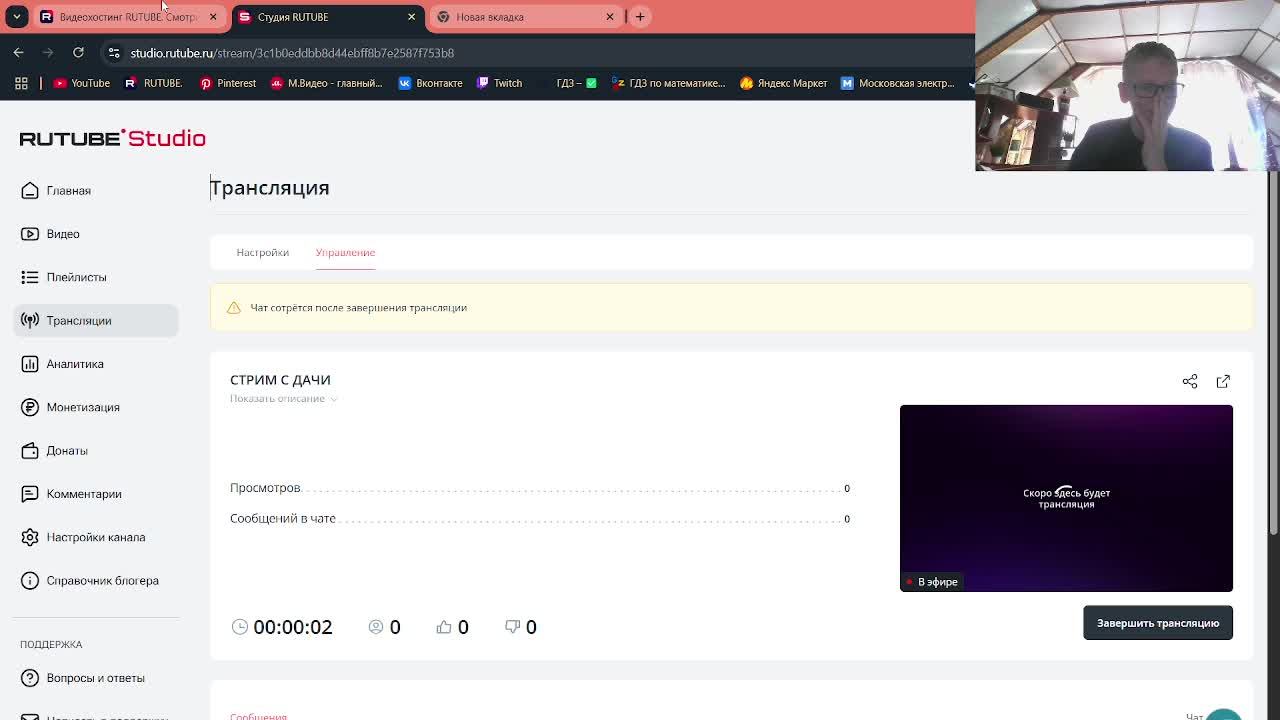
Task: Open the Вопросы и ответы icon
Action: coord(30,678)
